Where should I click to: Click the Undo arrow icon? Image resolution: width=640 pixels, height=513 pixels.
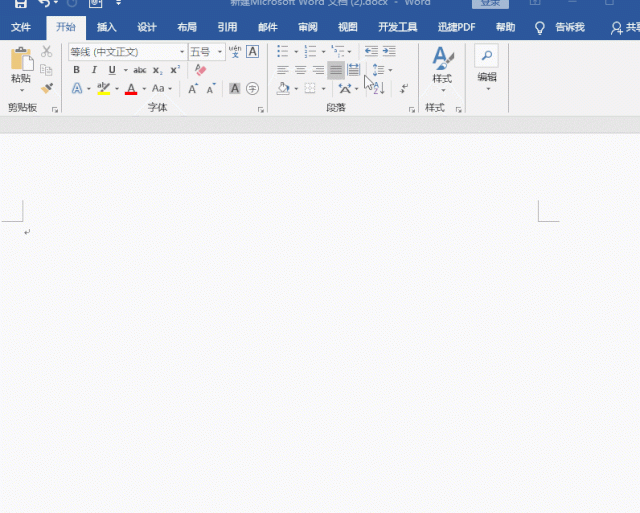coord(44,3)
